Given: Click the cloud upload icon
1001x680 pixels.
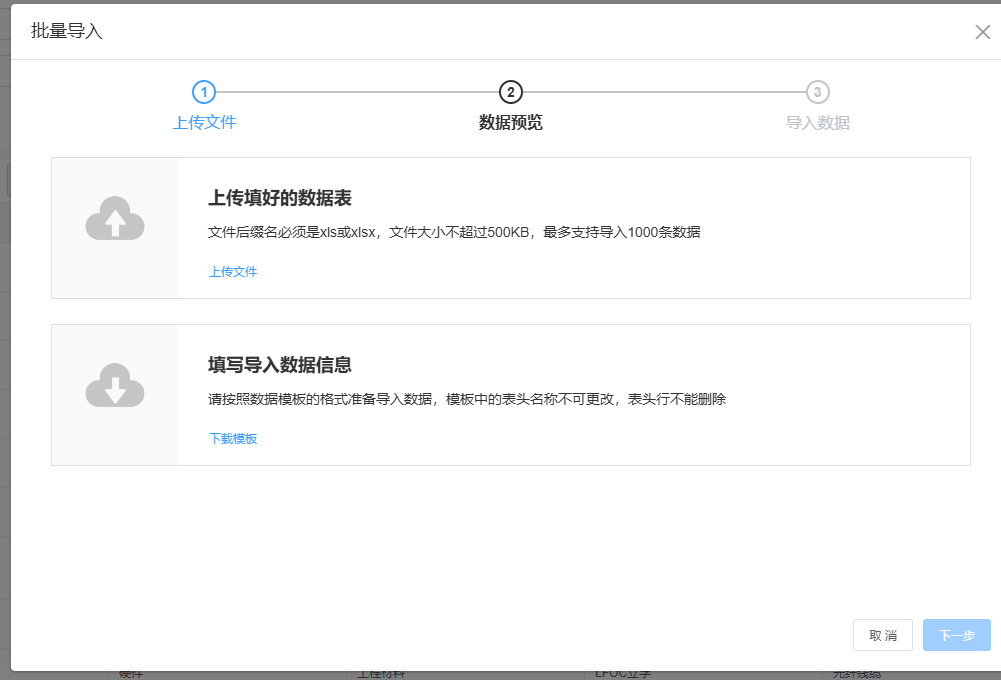Looking at the screenshot, I should 115,218.
